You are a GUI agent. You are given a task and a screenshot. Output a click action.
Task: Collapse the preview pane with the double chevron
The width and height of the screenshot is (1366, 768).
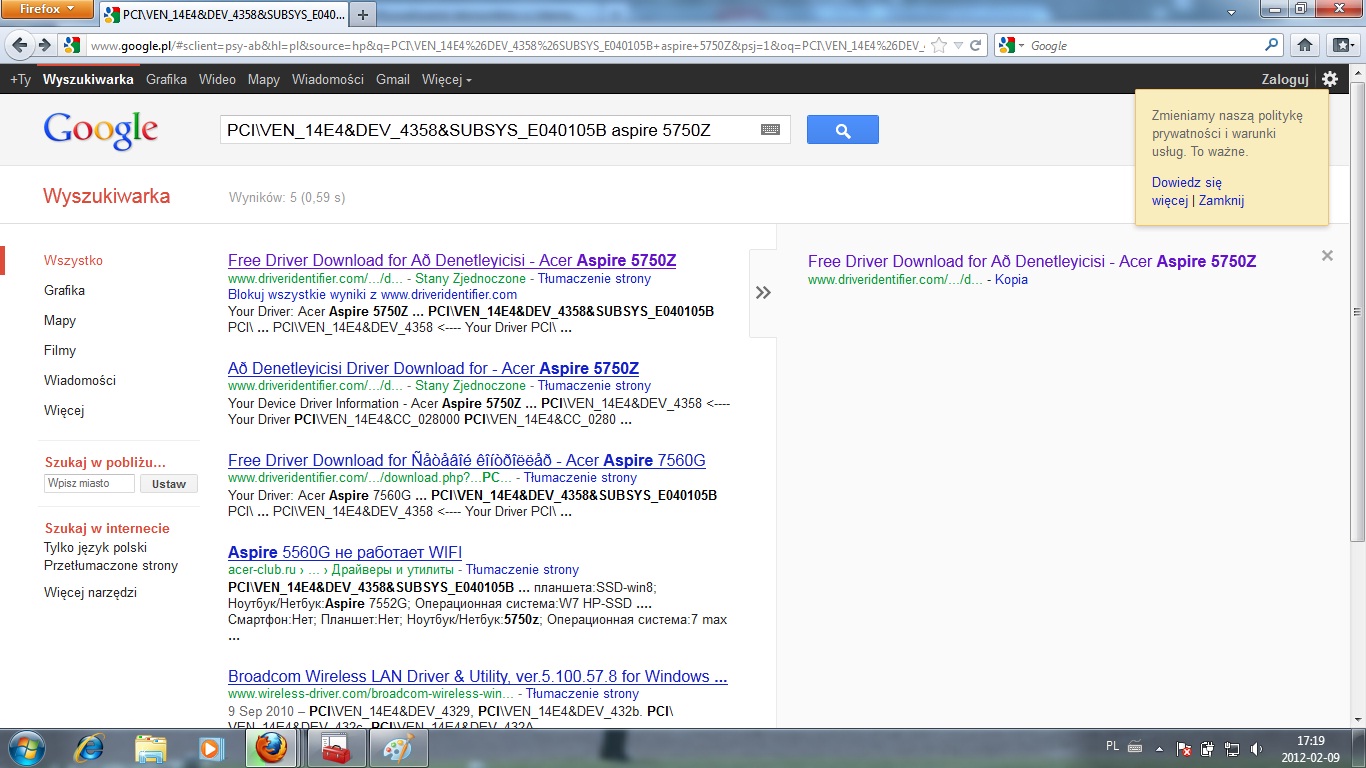(x=763, y=293)
